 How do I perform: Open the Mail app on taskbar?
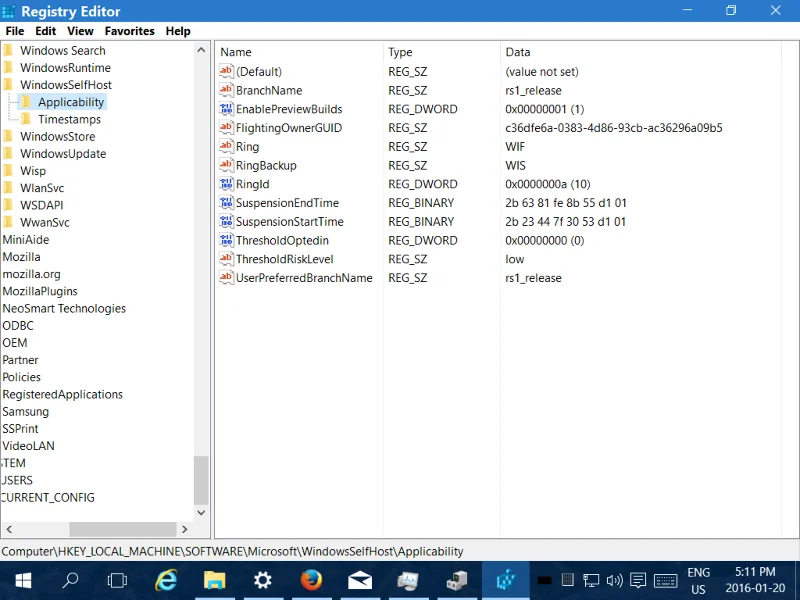click(x=360, y=580)
